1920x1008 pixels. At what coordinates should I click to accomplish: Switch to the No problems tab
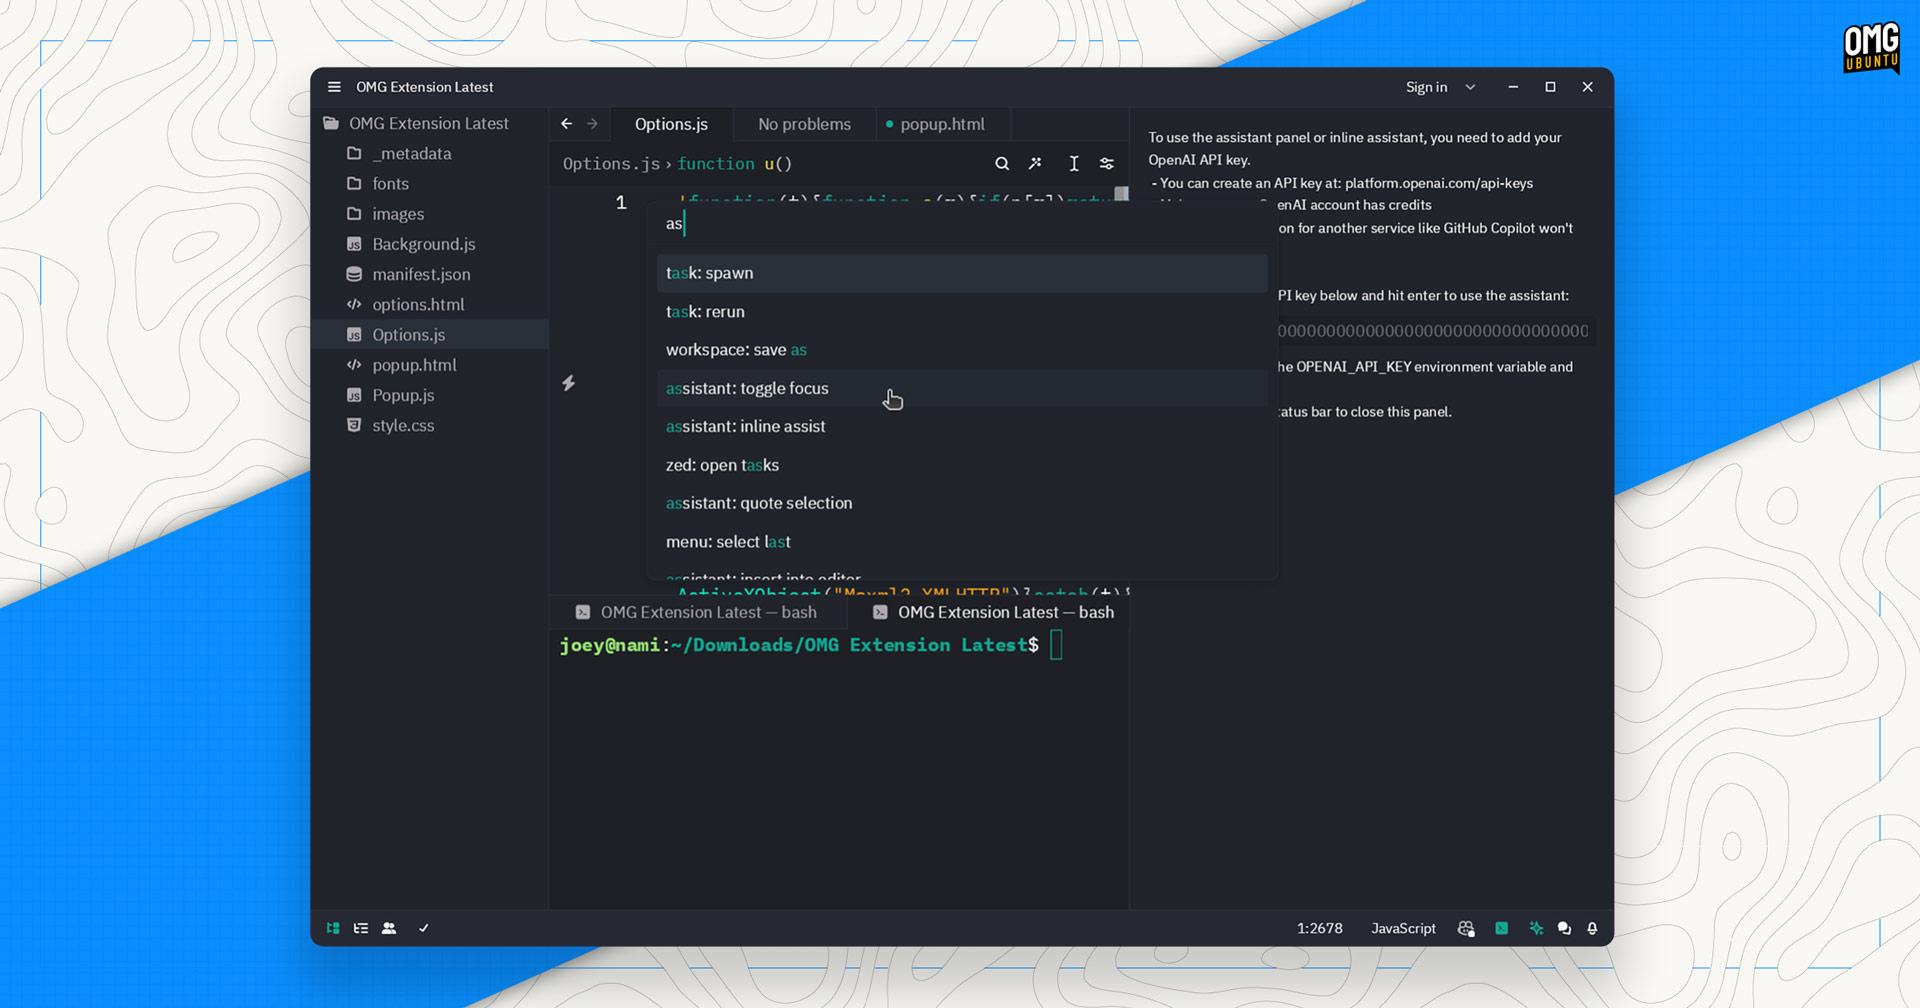click(x=804, y=124)
